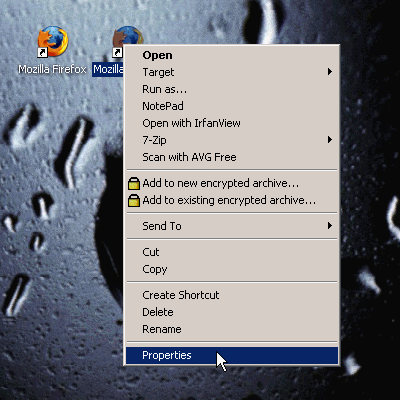Select the Mozilla Firefox desktop shortcut icon

[52, 41]
